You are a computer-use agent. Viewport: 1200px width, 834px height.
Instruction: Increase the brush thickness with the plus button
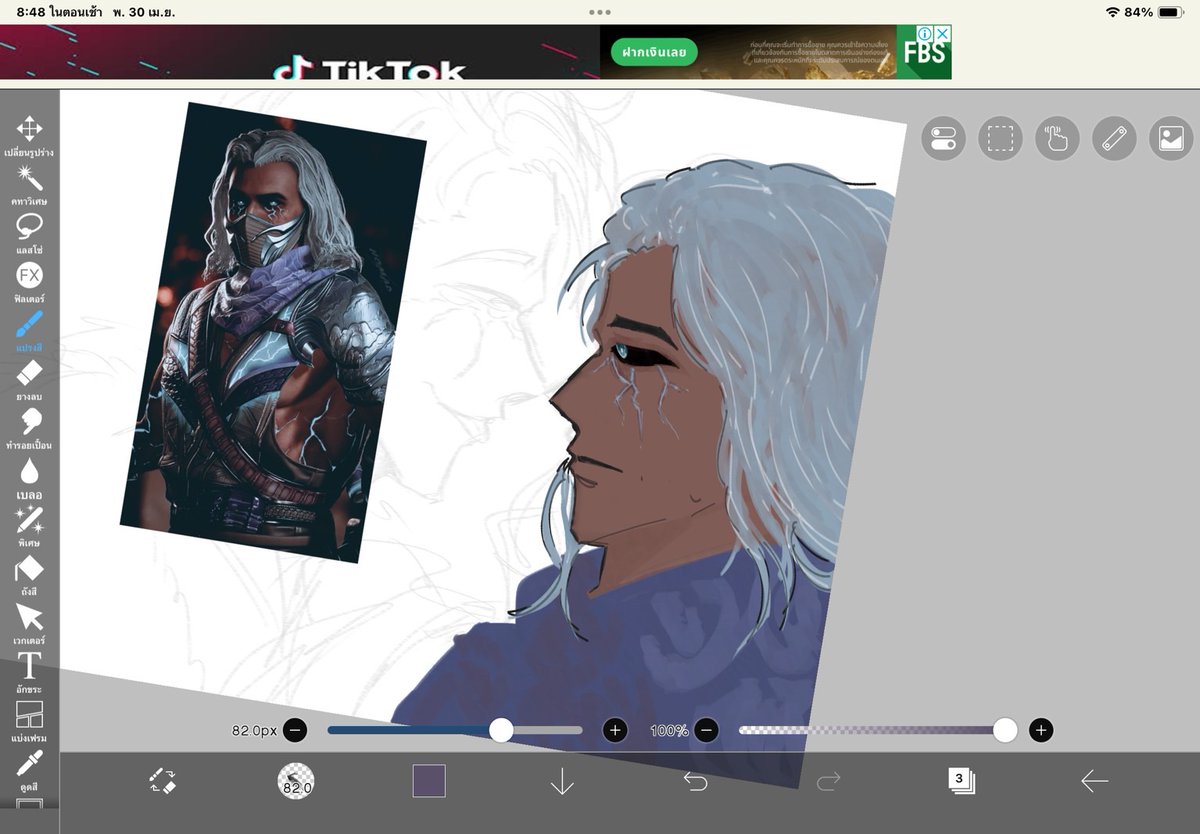tap(615, 730)
